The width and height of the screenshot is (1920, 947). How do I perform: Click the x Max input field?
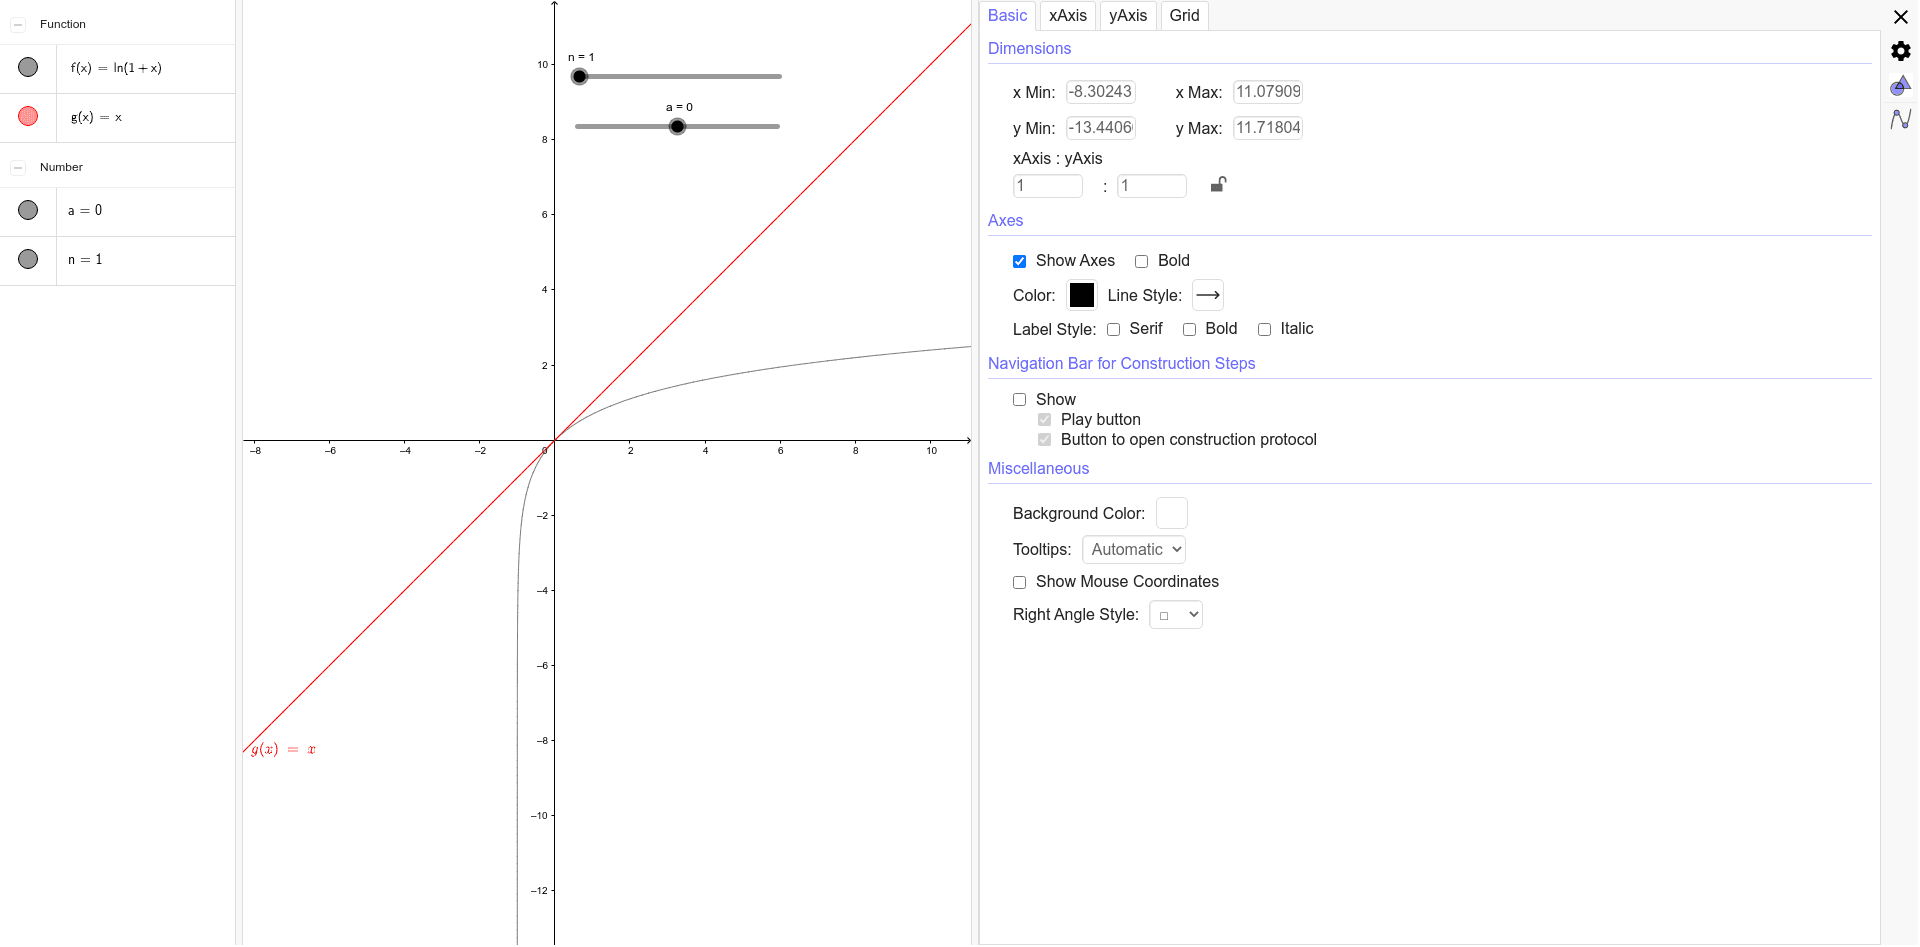1268,92
